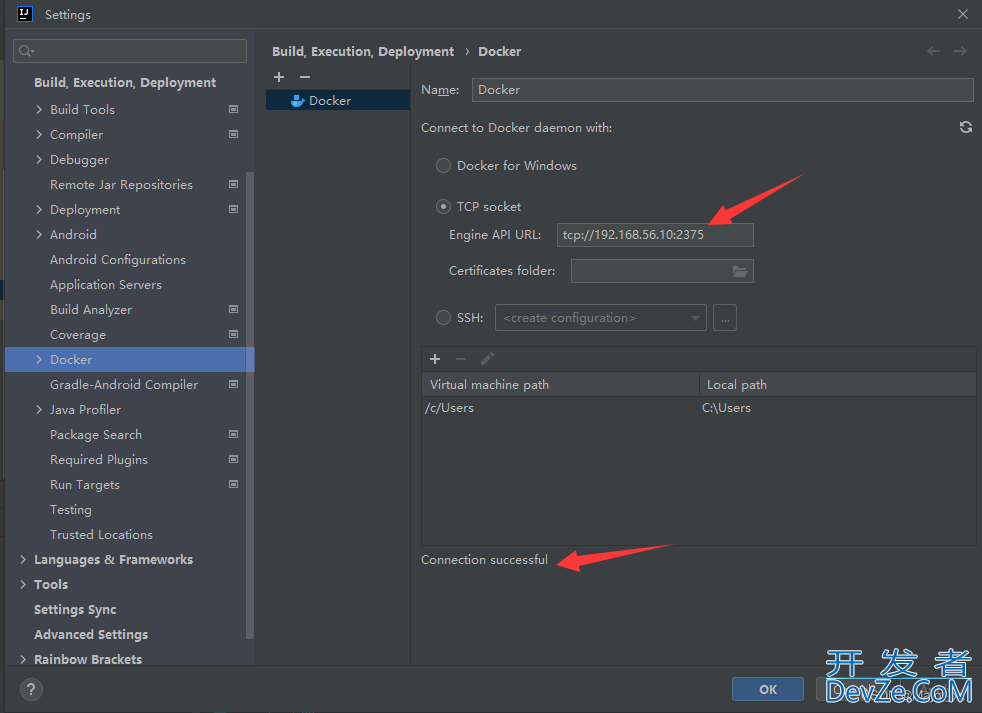This screenshot has width=982, height=713.
Task: Open Application Servers settings
Action: [x=106, y=284]
